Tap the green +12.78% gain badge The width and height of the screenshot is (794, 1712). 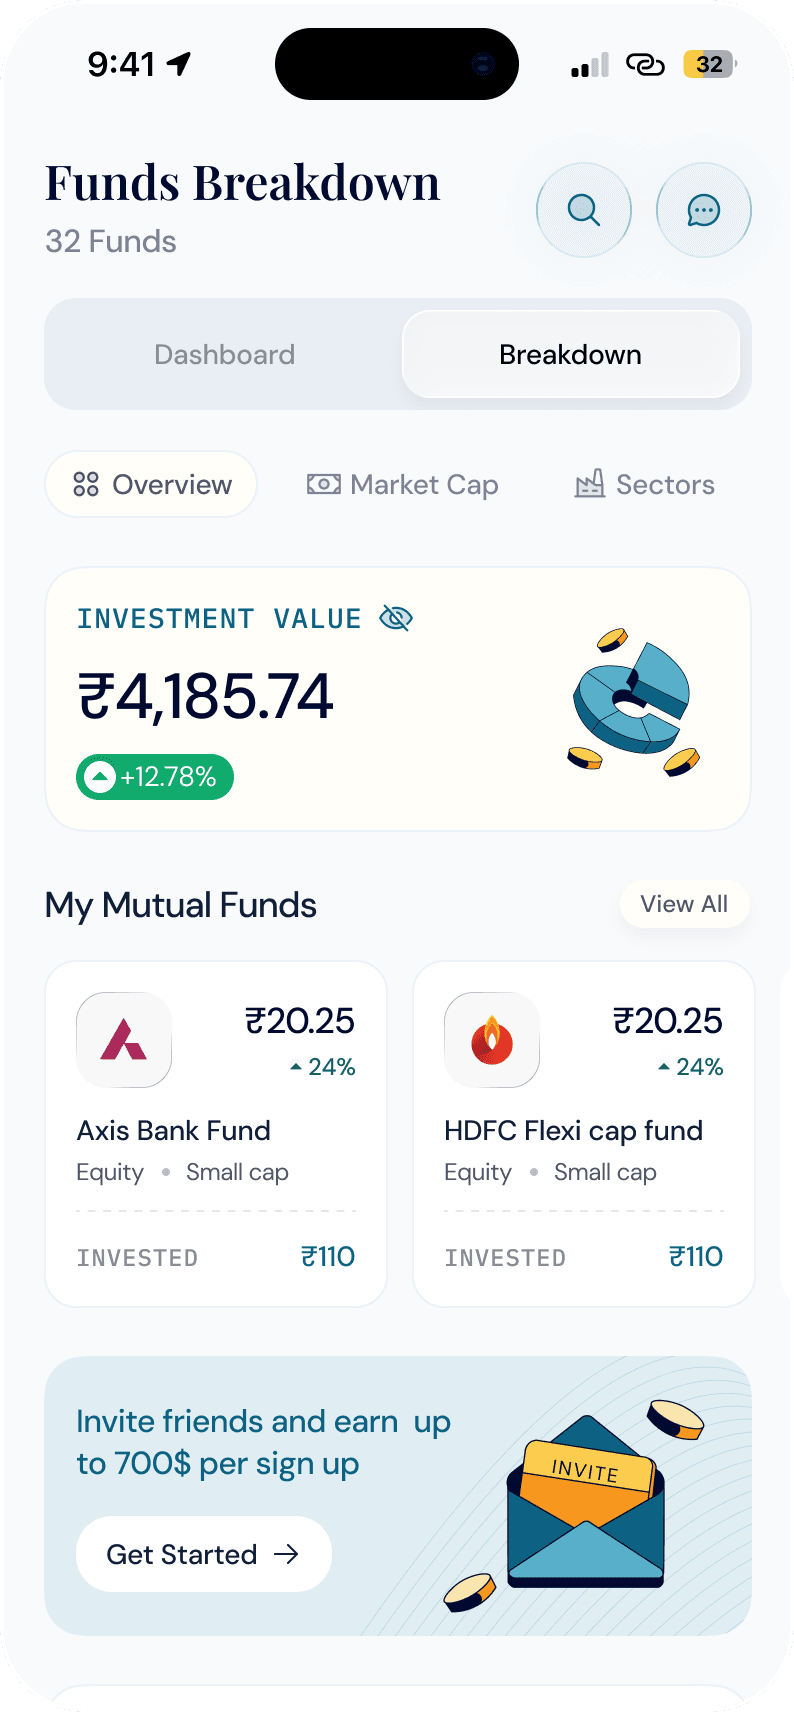pos(155,777)
